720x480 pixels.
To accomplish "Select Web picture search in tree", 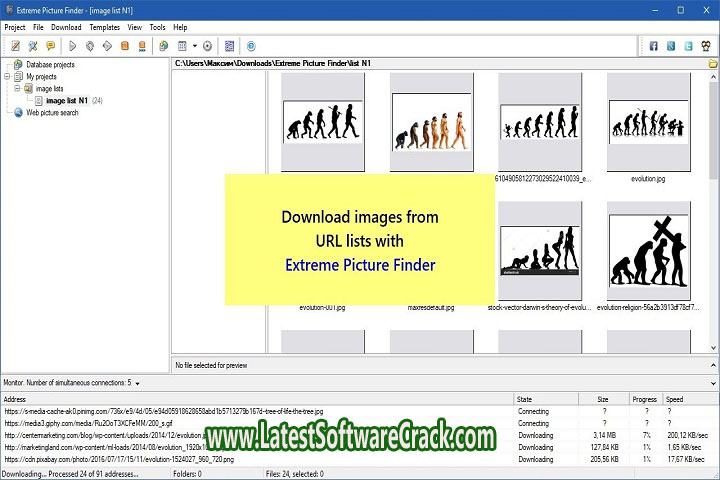I will tap(52, 113).
